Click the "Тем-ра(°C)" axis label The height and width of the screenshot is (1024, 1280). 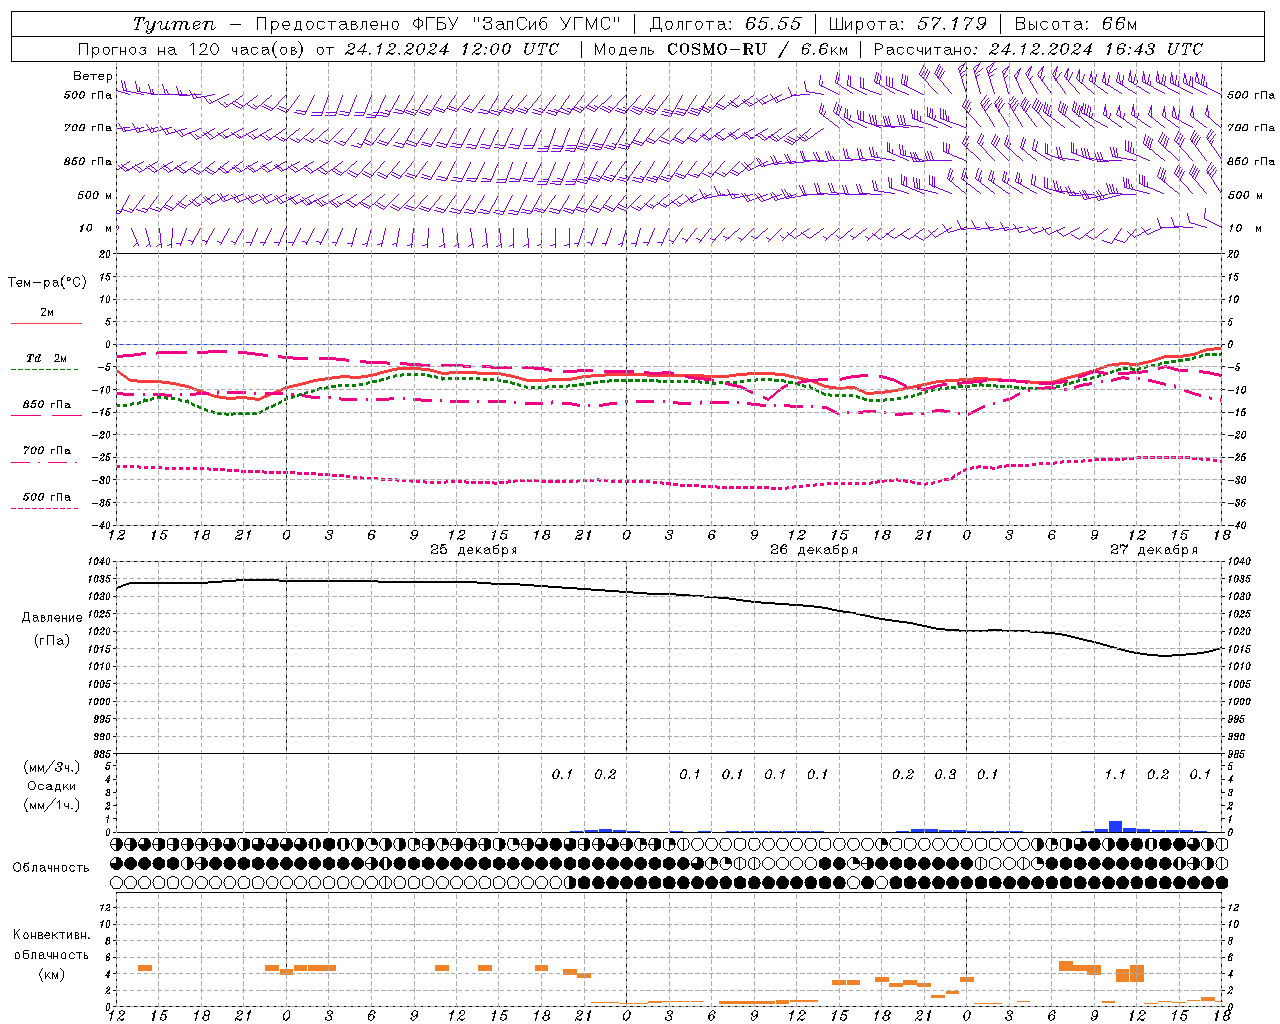coord(47,283)
